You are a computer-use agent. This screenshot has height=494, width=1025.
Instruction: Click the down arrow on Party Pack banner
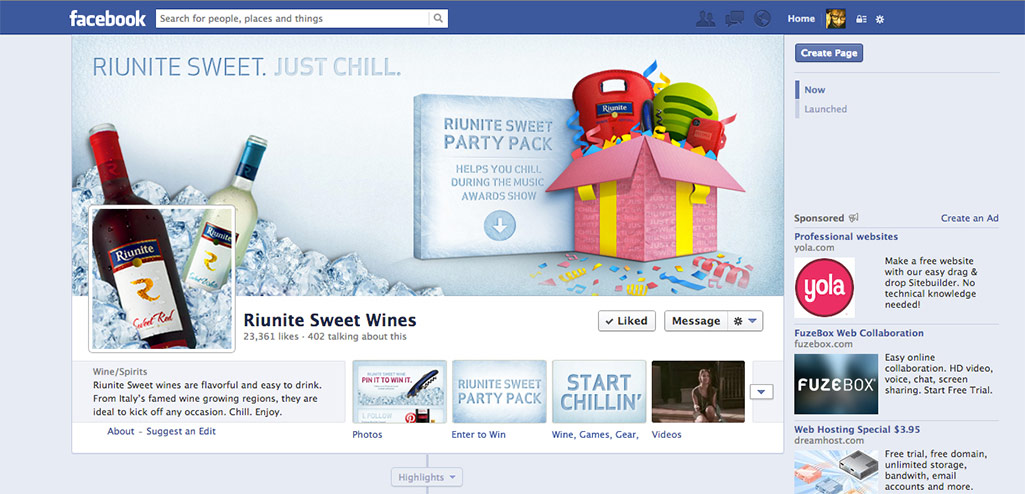click(499, 226)
